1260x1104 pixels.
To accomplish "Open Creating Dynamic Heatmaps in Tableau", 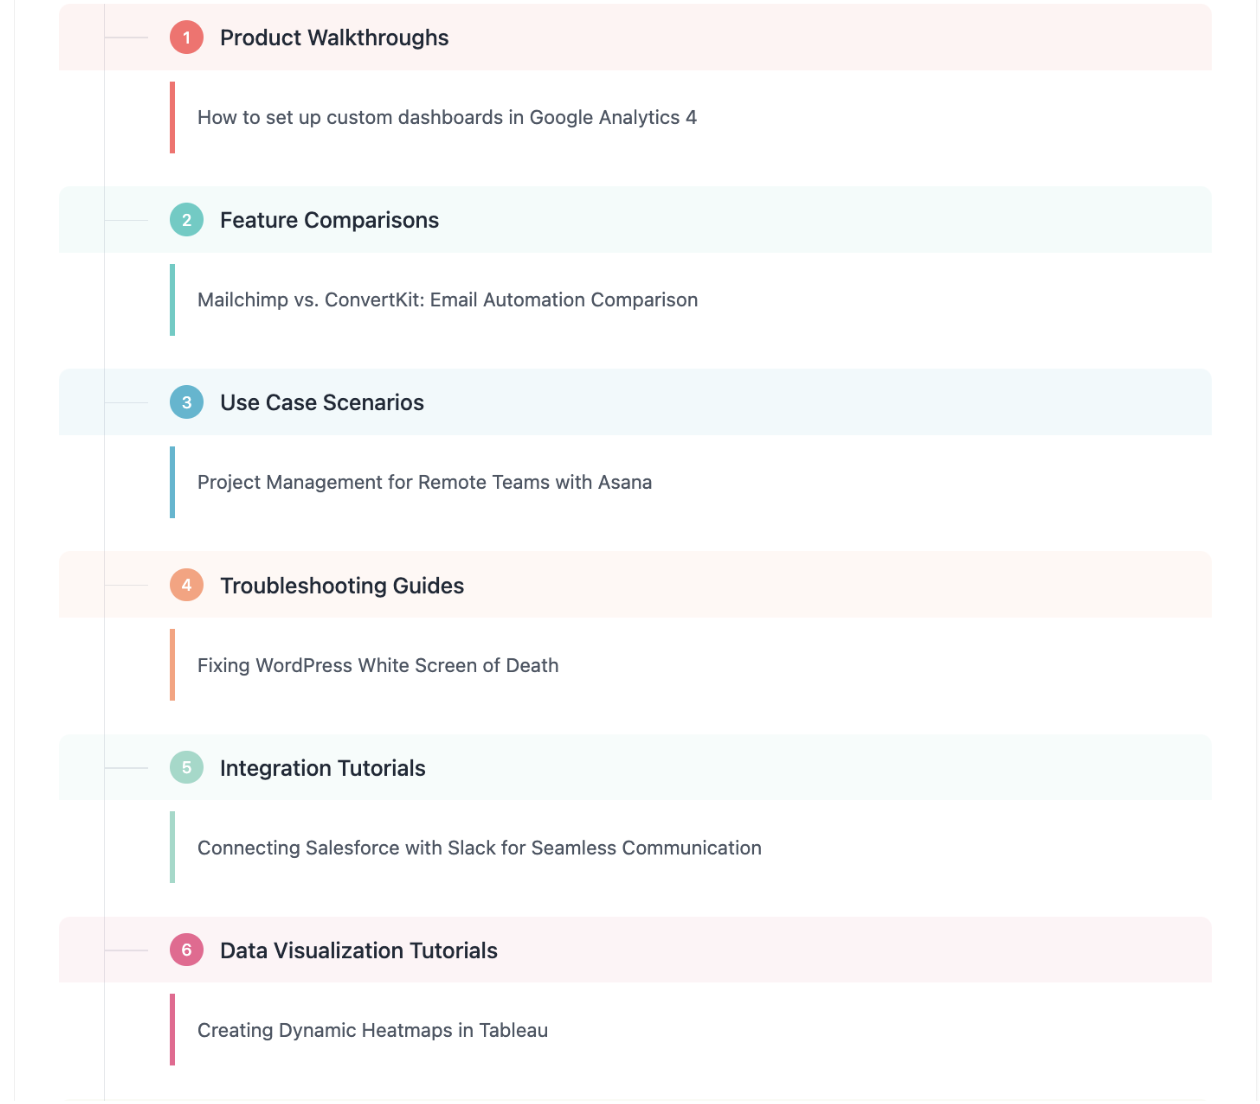I will point(372,1030).
